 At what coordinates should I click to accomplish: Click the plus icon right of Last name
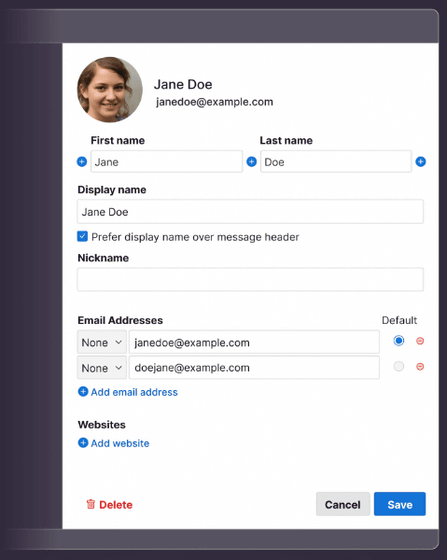(421, 162)
